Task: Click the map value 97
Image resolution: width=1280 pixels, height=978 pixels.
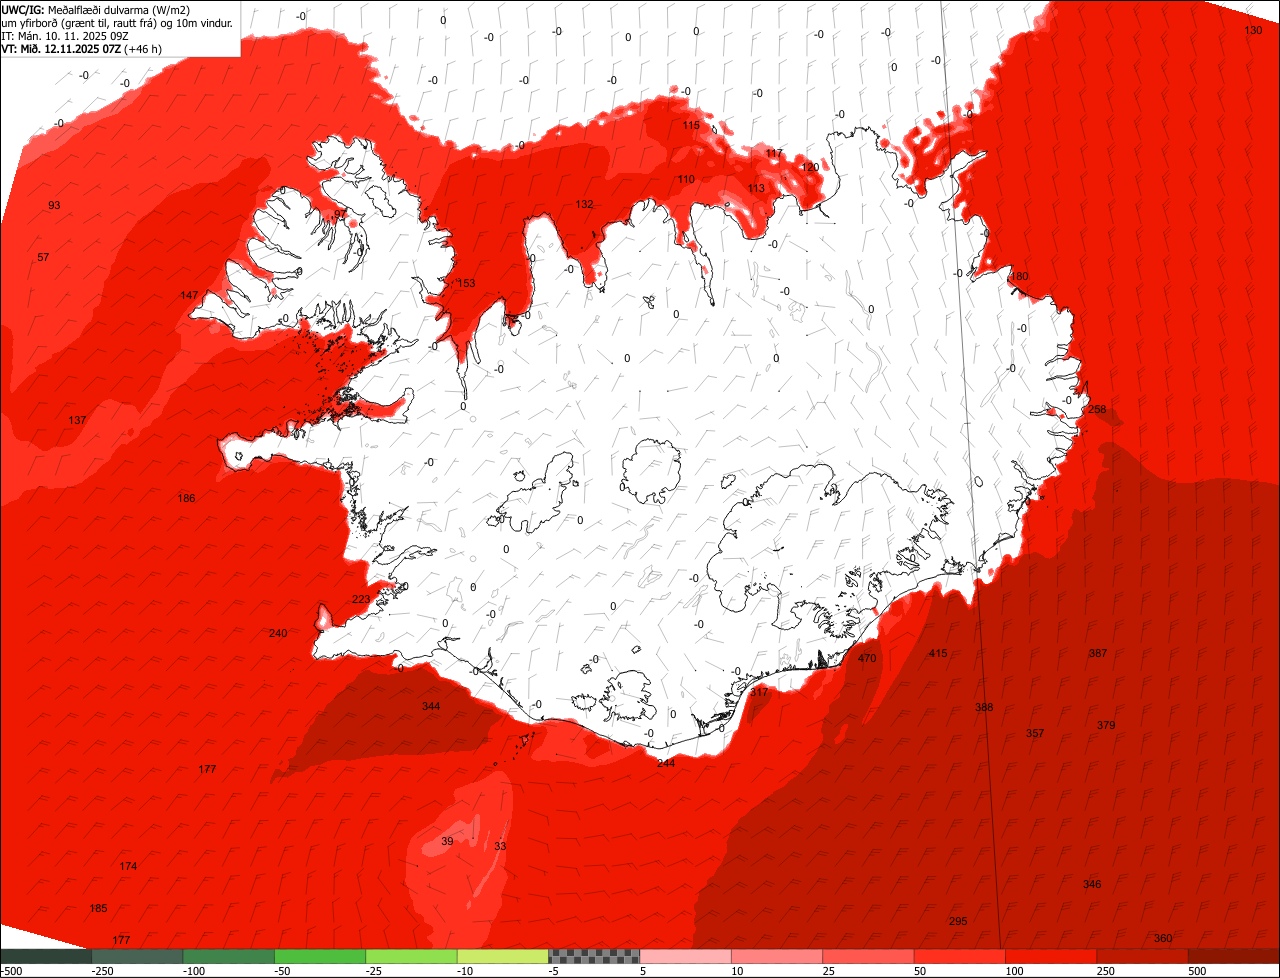Action: (x=340, y=214)
